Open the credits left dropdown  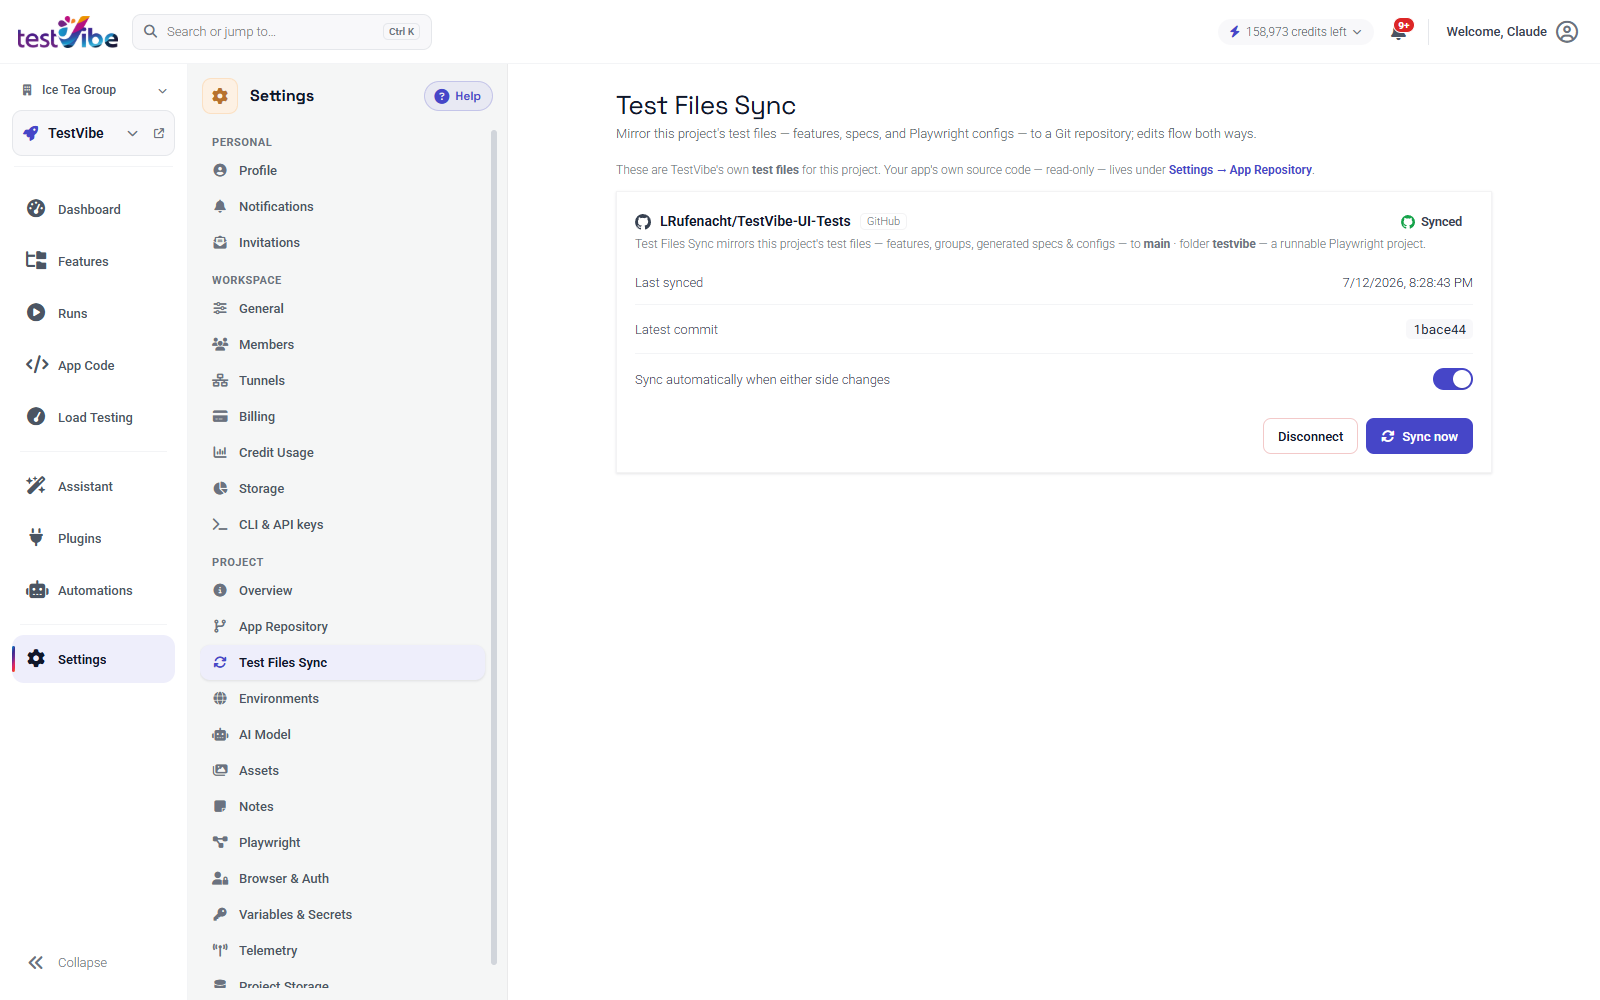tap(1295, 32)
